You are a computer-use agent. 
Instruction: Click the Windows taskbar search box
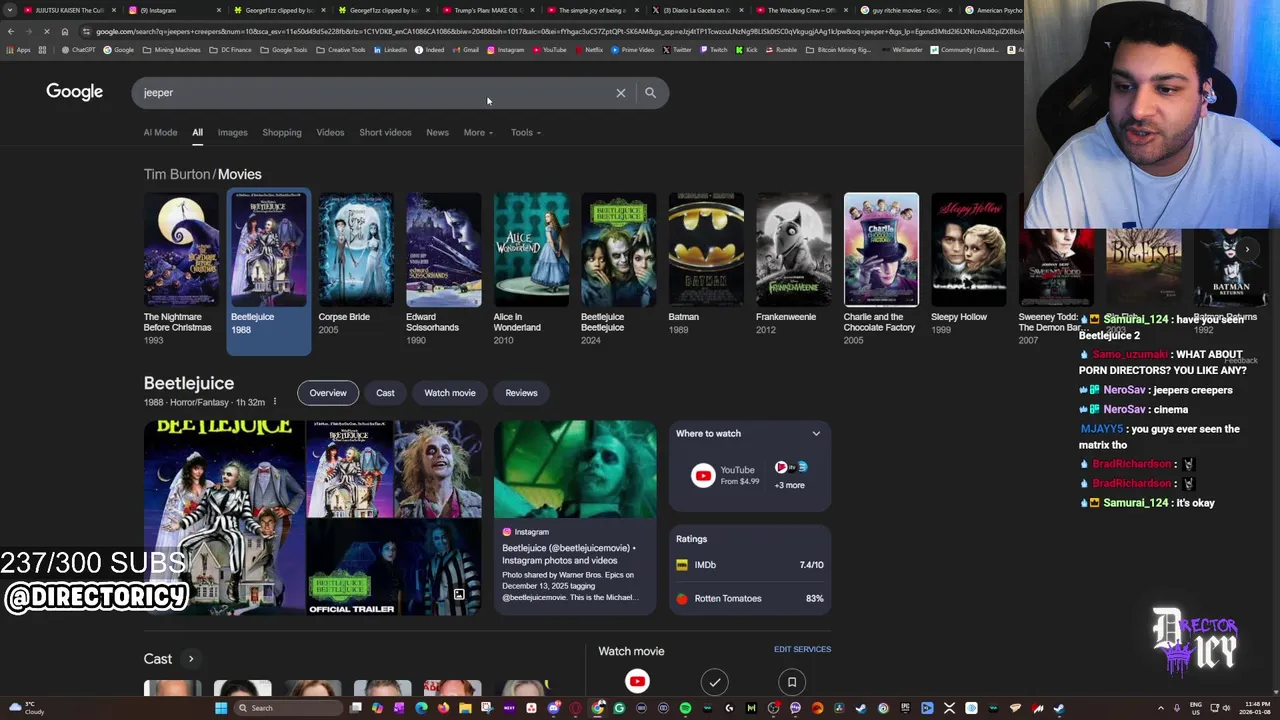click(287, 708)
